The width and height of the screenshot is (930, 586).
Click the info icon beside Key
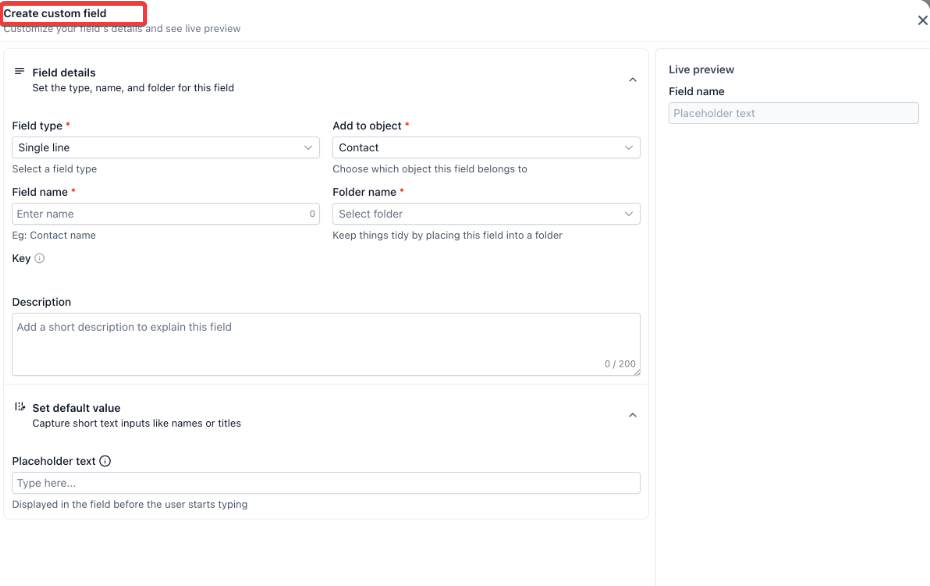40,258
